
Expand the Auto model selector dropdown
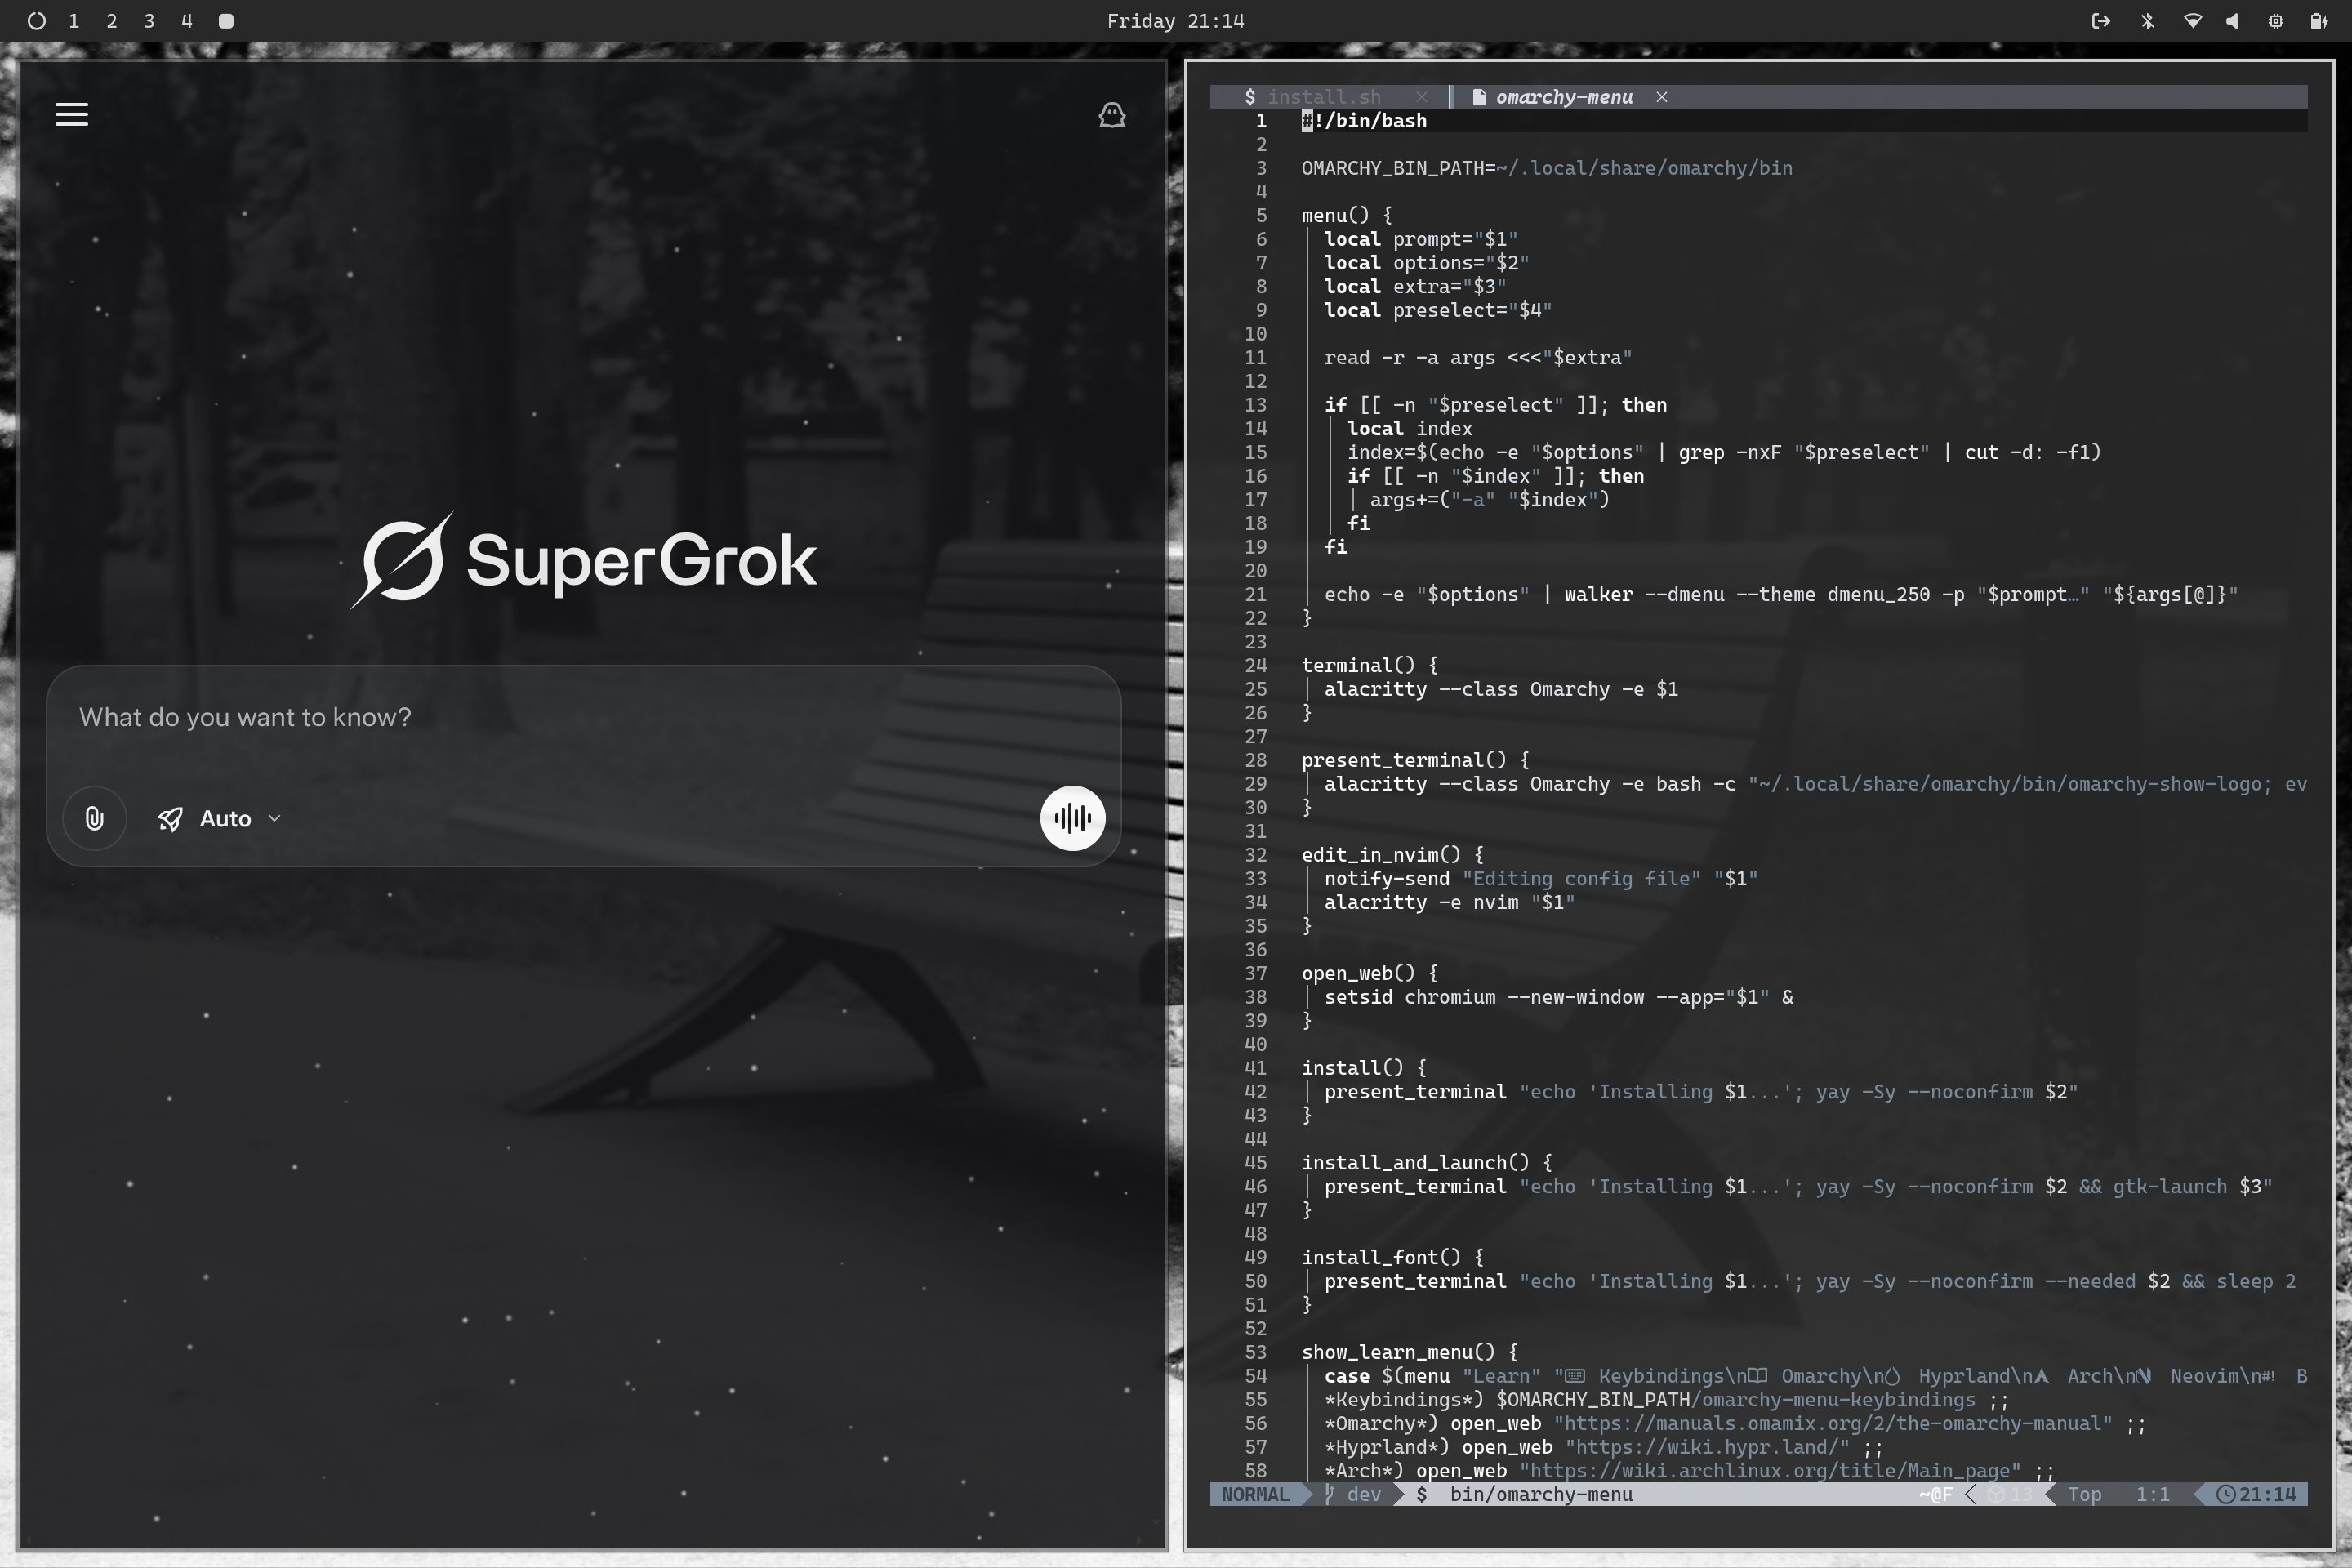click(220, 819)
